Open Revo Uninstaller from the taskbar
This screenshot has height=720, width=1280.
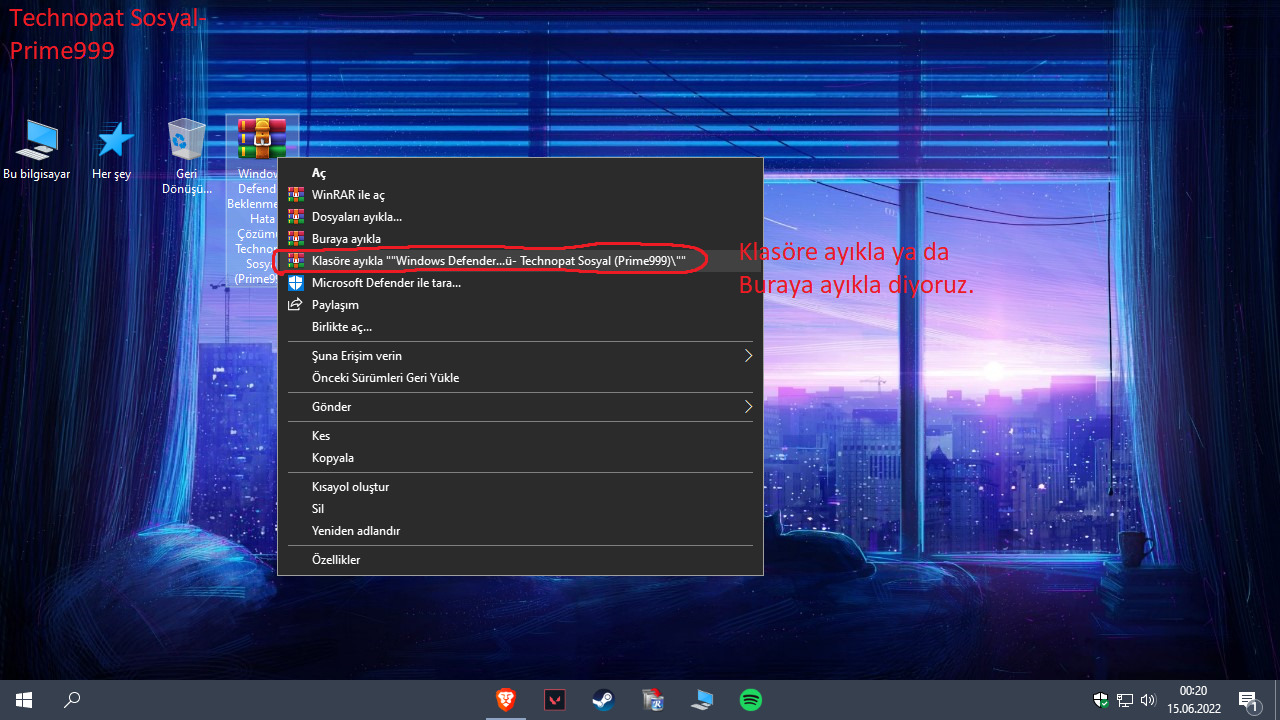[x=652, y=700]
